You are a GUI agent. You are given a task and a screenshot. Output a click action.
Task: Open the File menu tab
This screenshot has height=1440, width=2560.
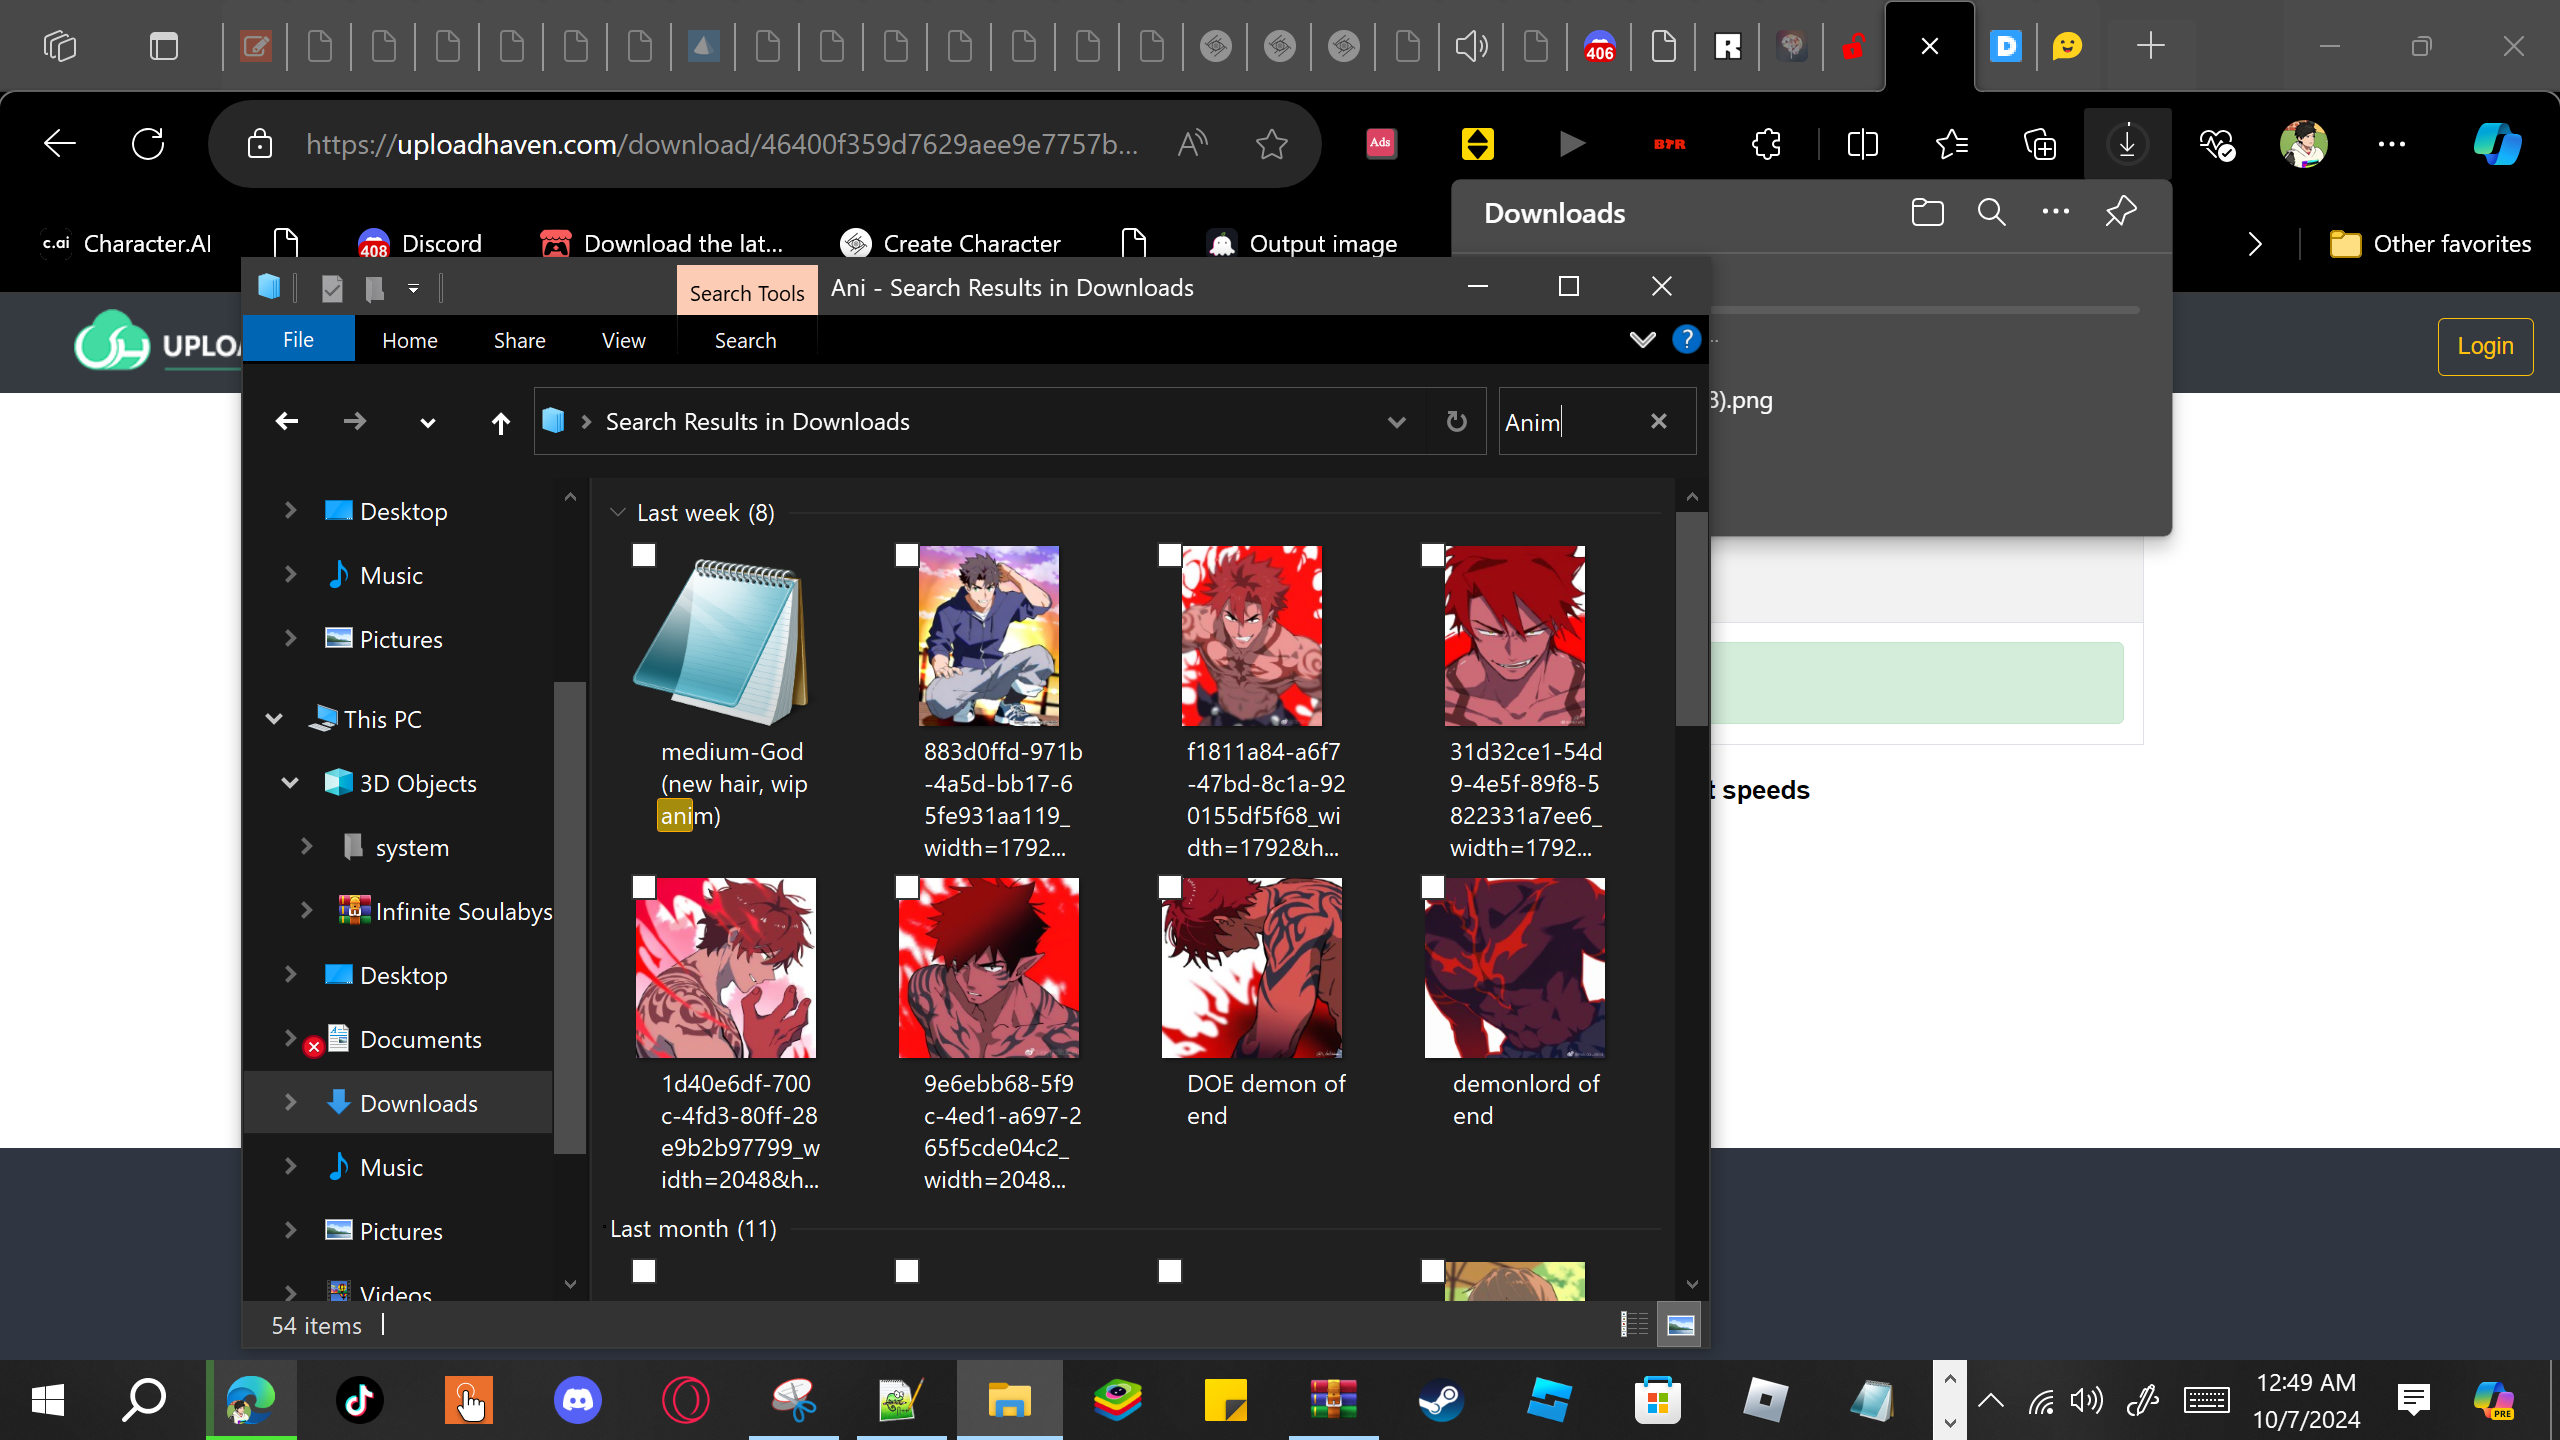(x=298, y=340)
